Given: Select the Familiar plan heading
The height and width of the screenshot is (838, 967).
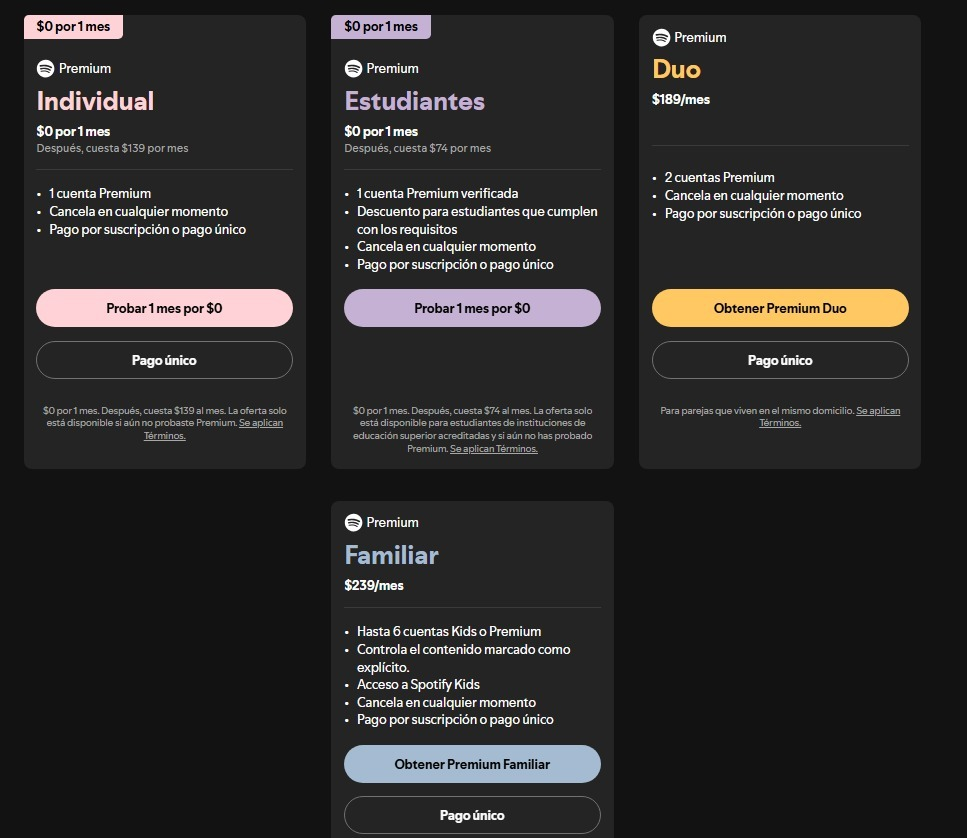Looking at the screenshot, I should (x=391, y=555).
